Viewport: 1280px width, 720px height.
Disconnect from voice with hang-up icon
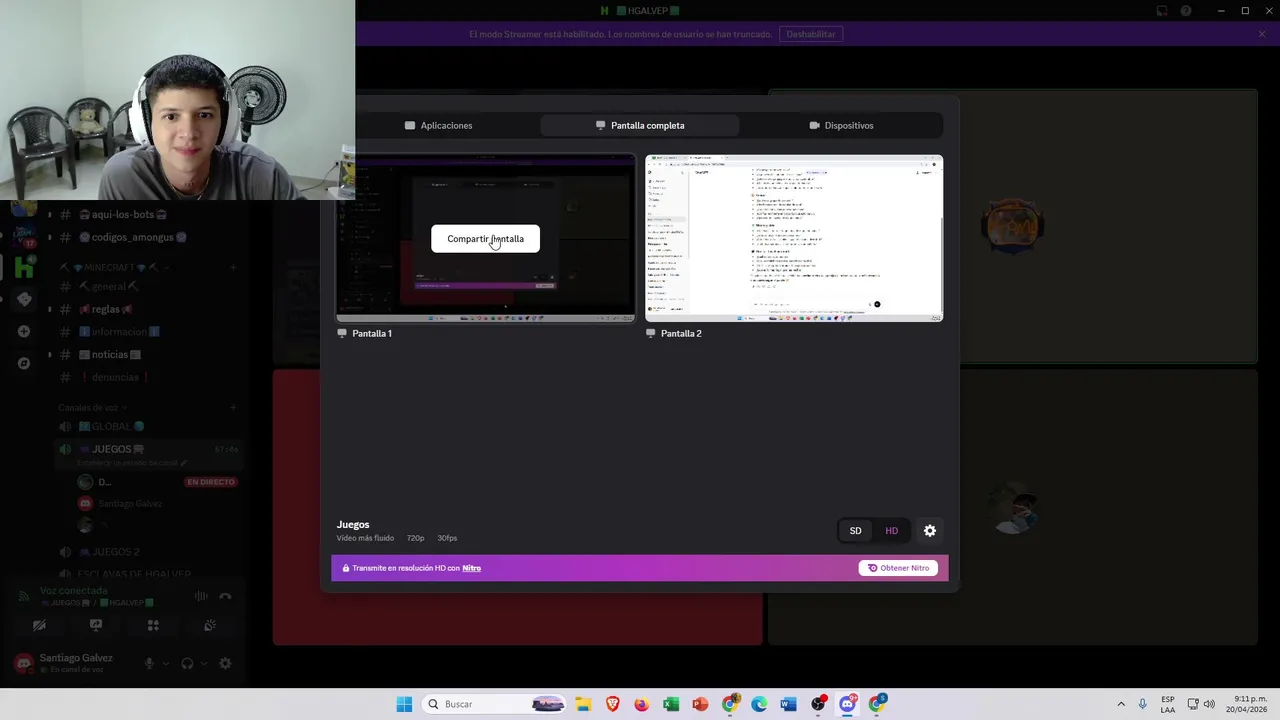click(x=225, y=596)
